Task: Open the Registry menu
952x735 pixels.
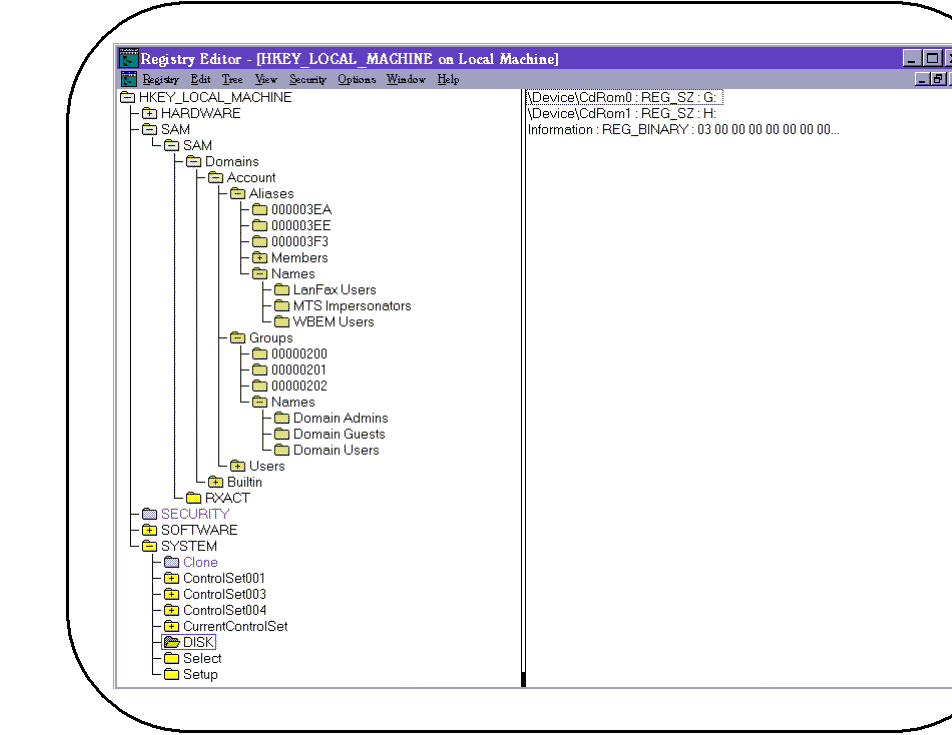Action: pyautogui.click(x=159, y=79)
